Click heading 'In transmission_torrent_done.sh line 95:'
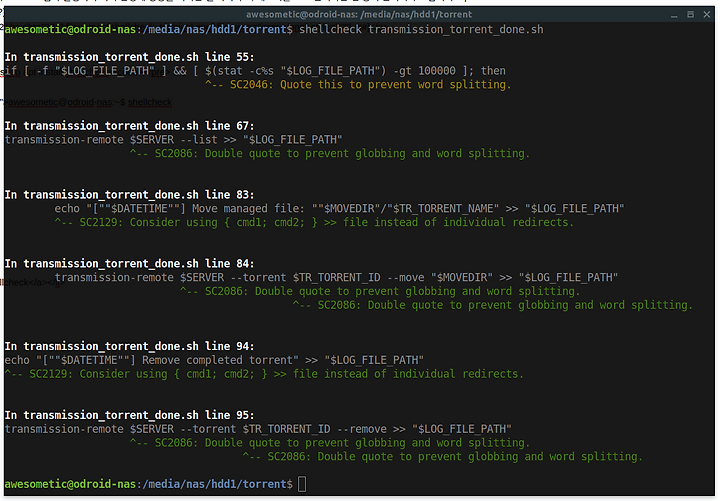The width and height of the screenshot is (720, 501). pyautogui.click(x=129, y=415)
